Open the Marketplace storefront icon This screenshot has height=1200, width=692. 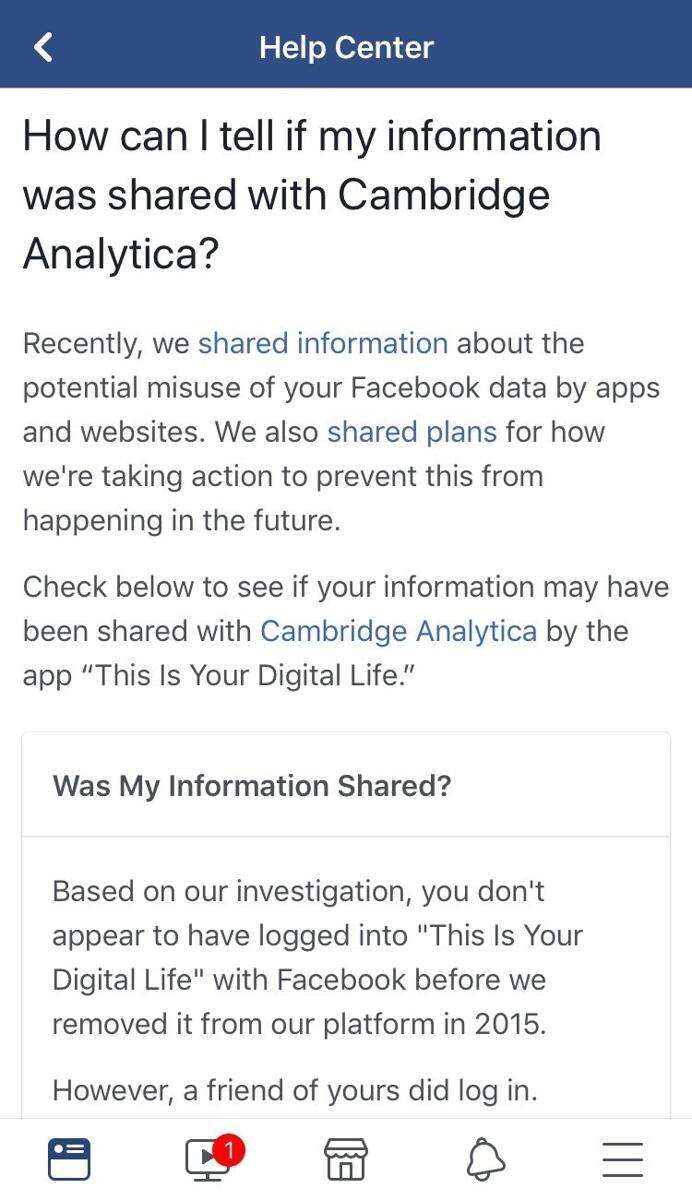tap(346, 1160)
